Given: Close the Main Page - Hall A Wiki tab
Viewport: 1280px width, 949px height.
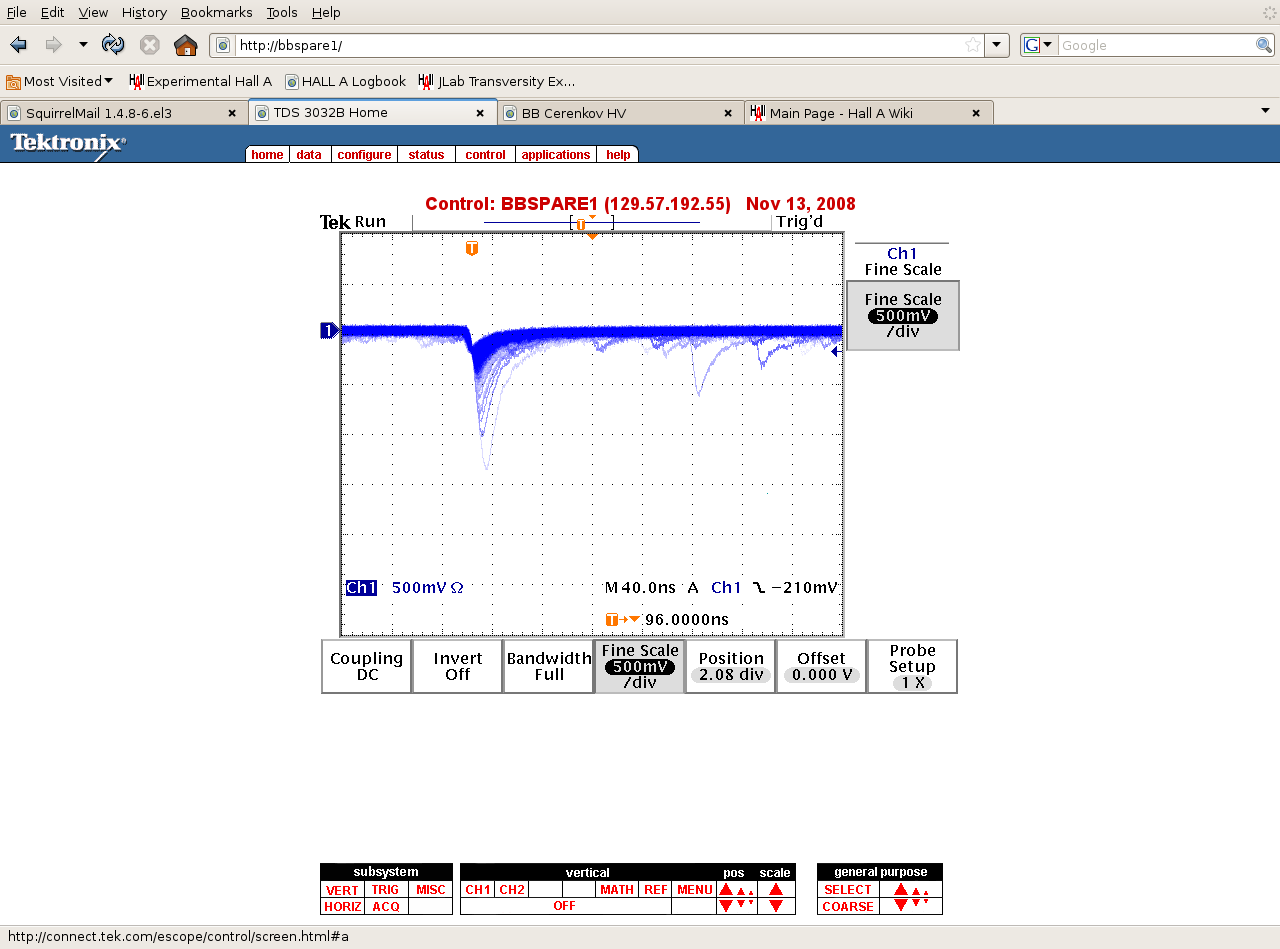Looking at the screenshot, I should 976,113.
